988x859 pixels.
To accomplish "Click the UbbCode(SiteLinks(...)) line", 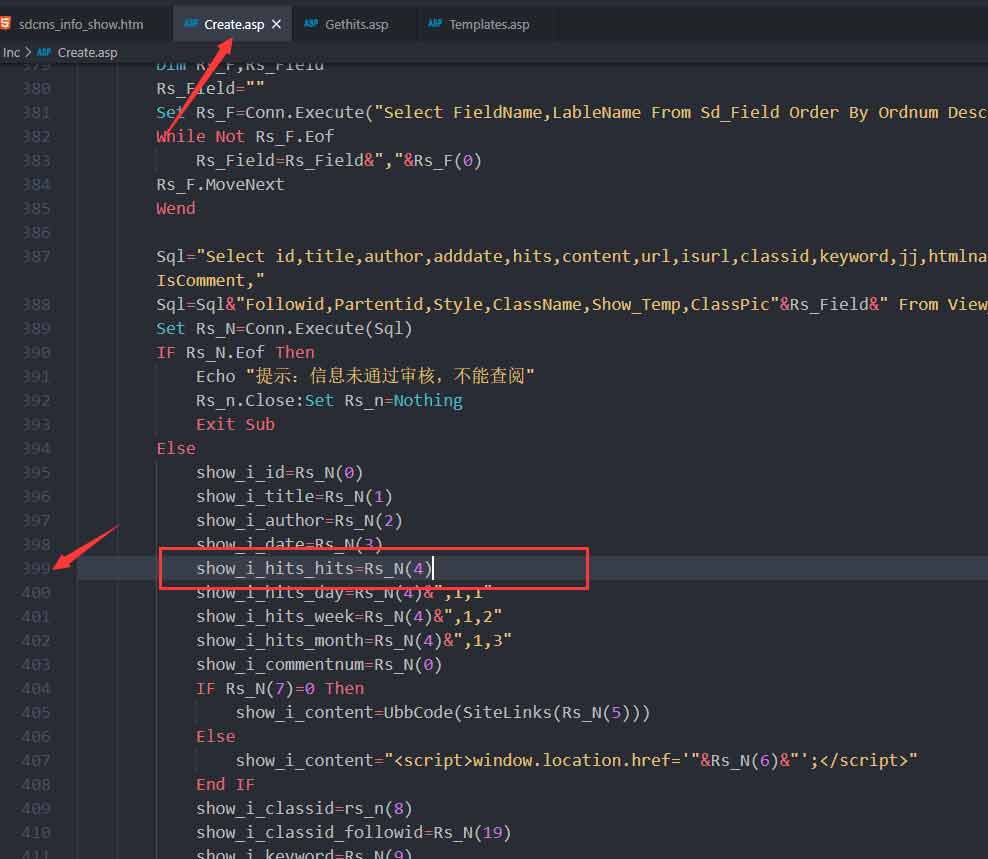I will point(442,713).
